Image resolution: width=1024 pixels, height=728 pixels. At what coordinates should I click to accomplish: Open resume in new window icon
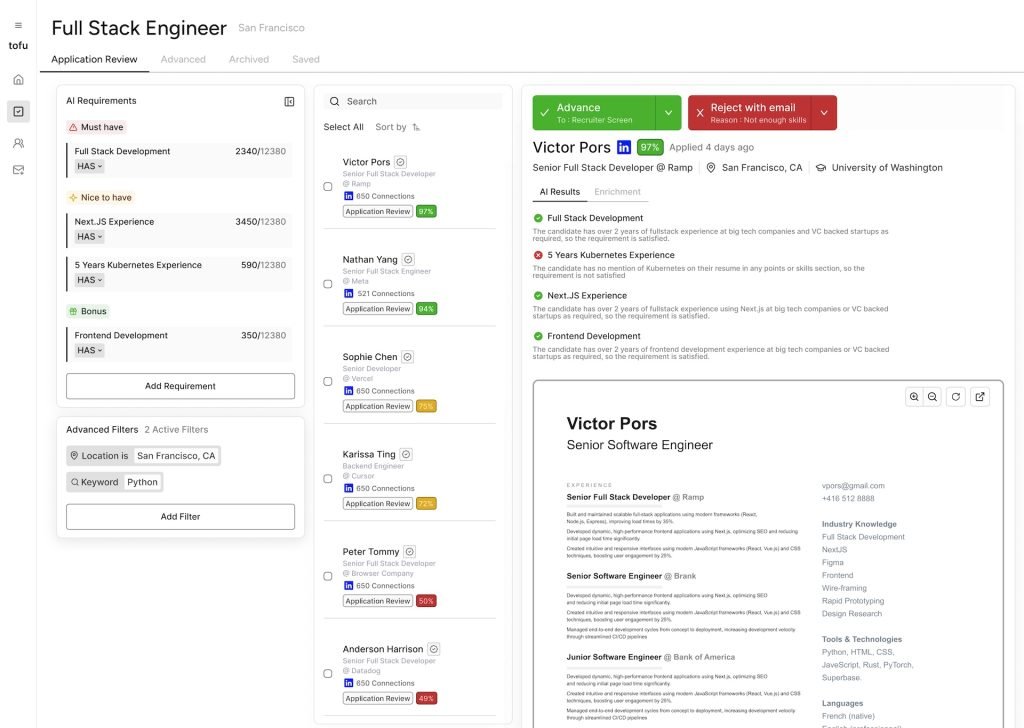point(980,397)
